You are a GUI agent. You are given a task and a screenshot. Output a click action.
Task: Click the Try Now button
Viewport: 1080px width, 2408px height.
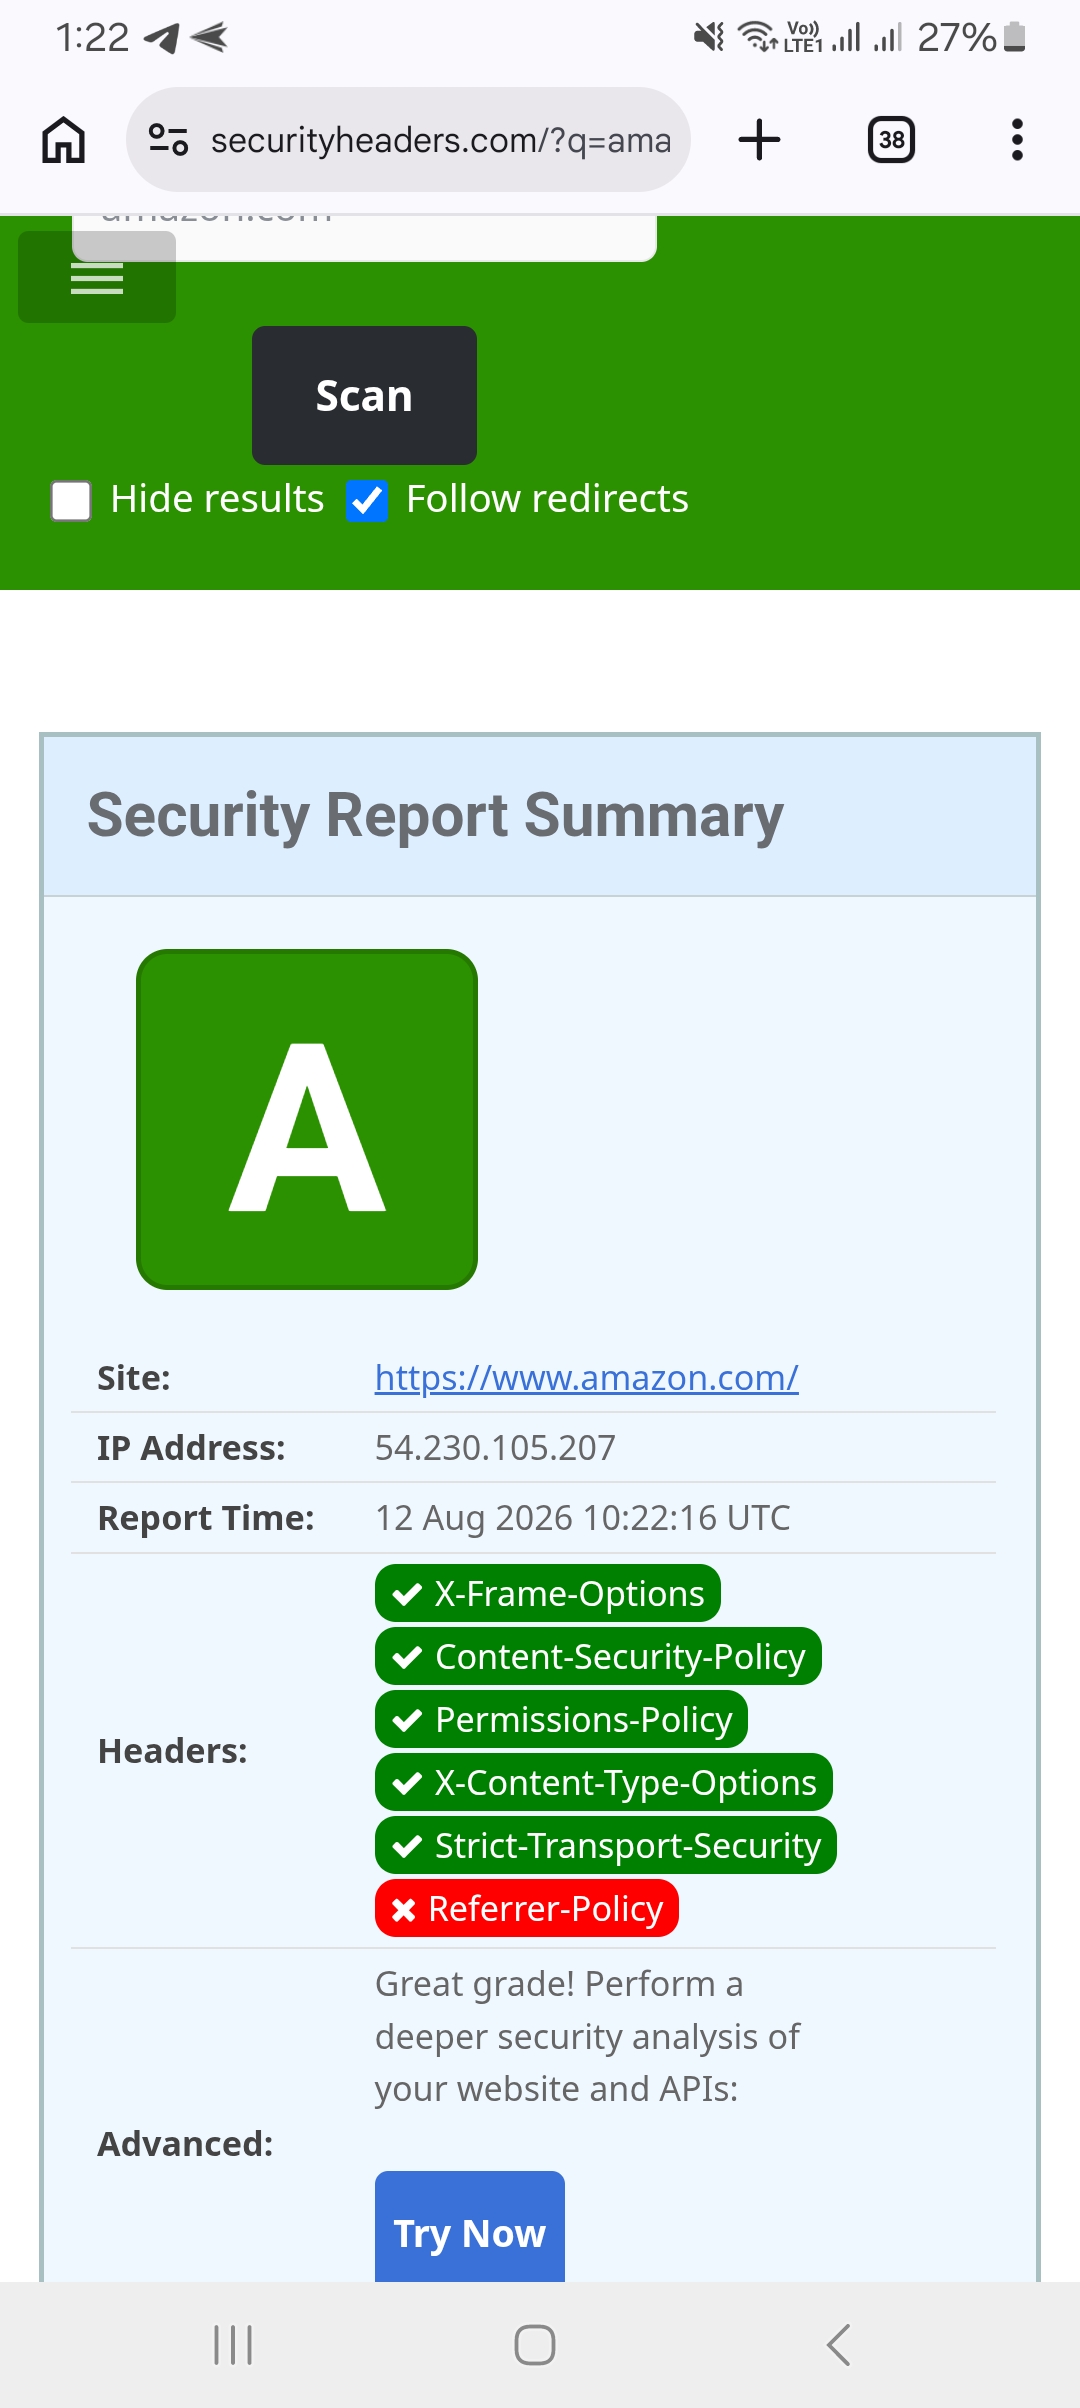pos(470,2230)
